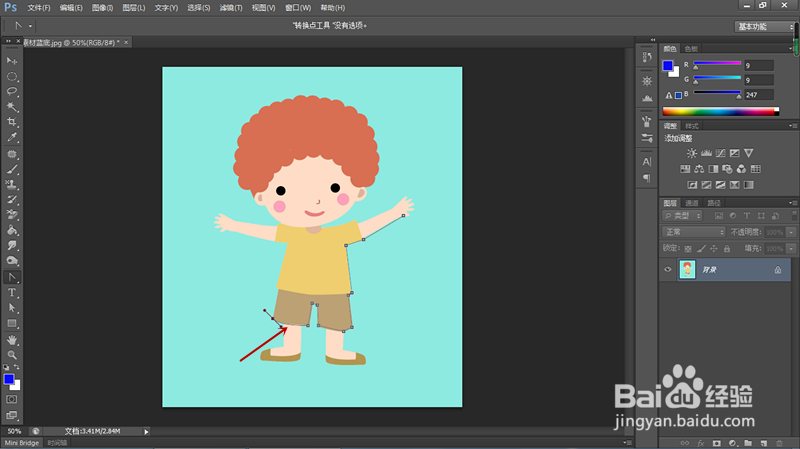Add a Color Balance adjustment

click(x=699, y=169)
